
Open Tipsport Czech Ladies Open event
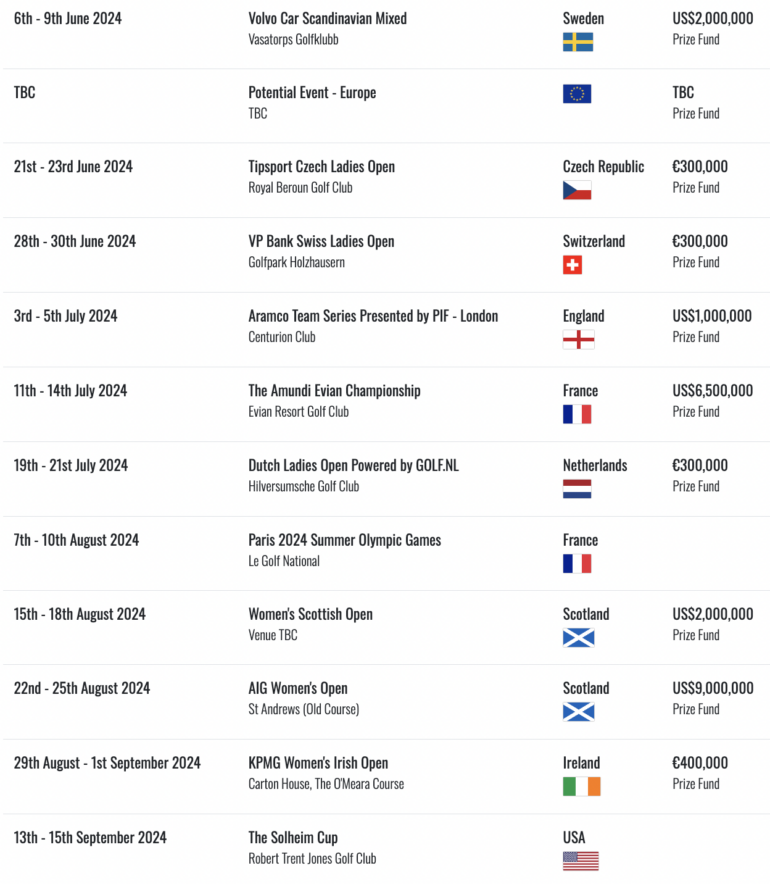pyautogui.click(x=321, y=167)
